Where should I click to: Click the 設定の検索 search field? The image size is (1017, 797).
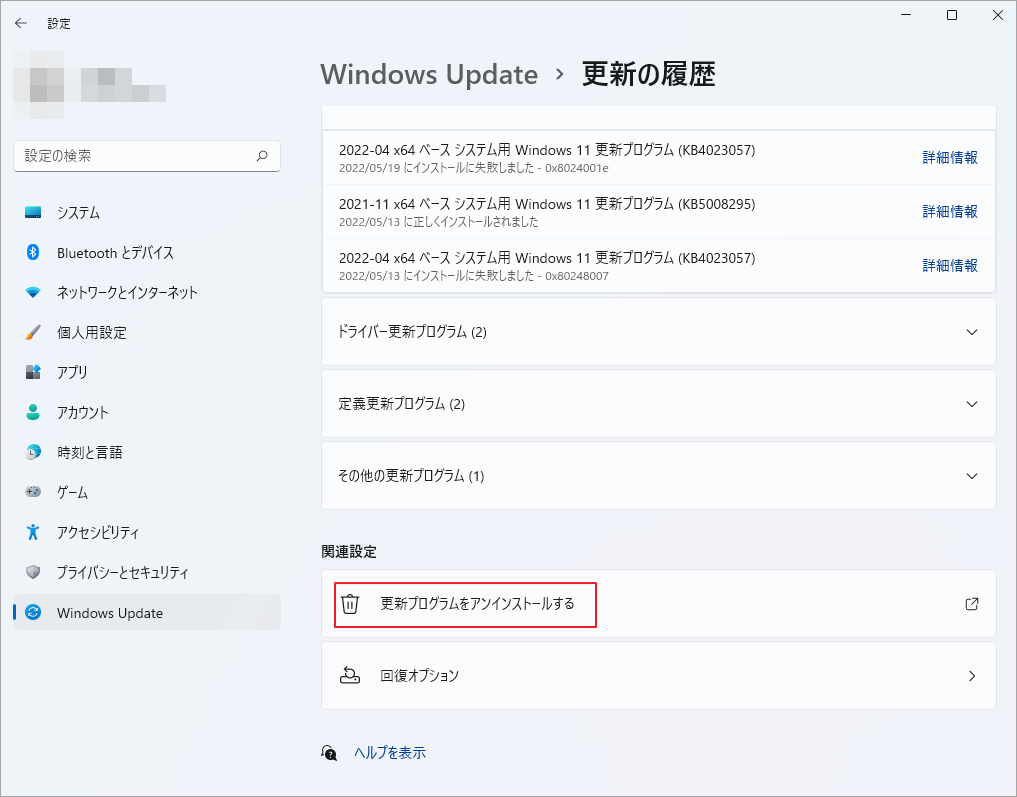(147, 156)
